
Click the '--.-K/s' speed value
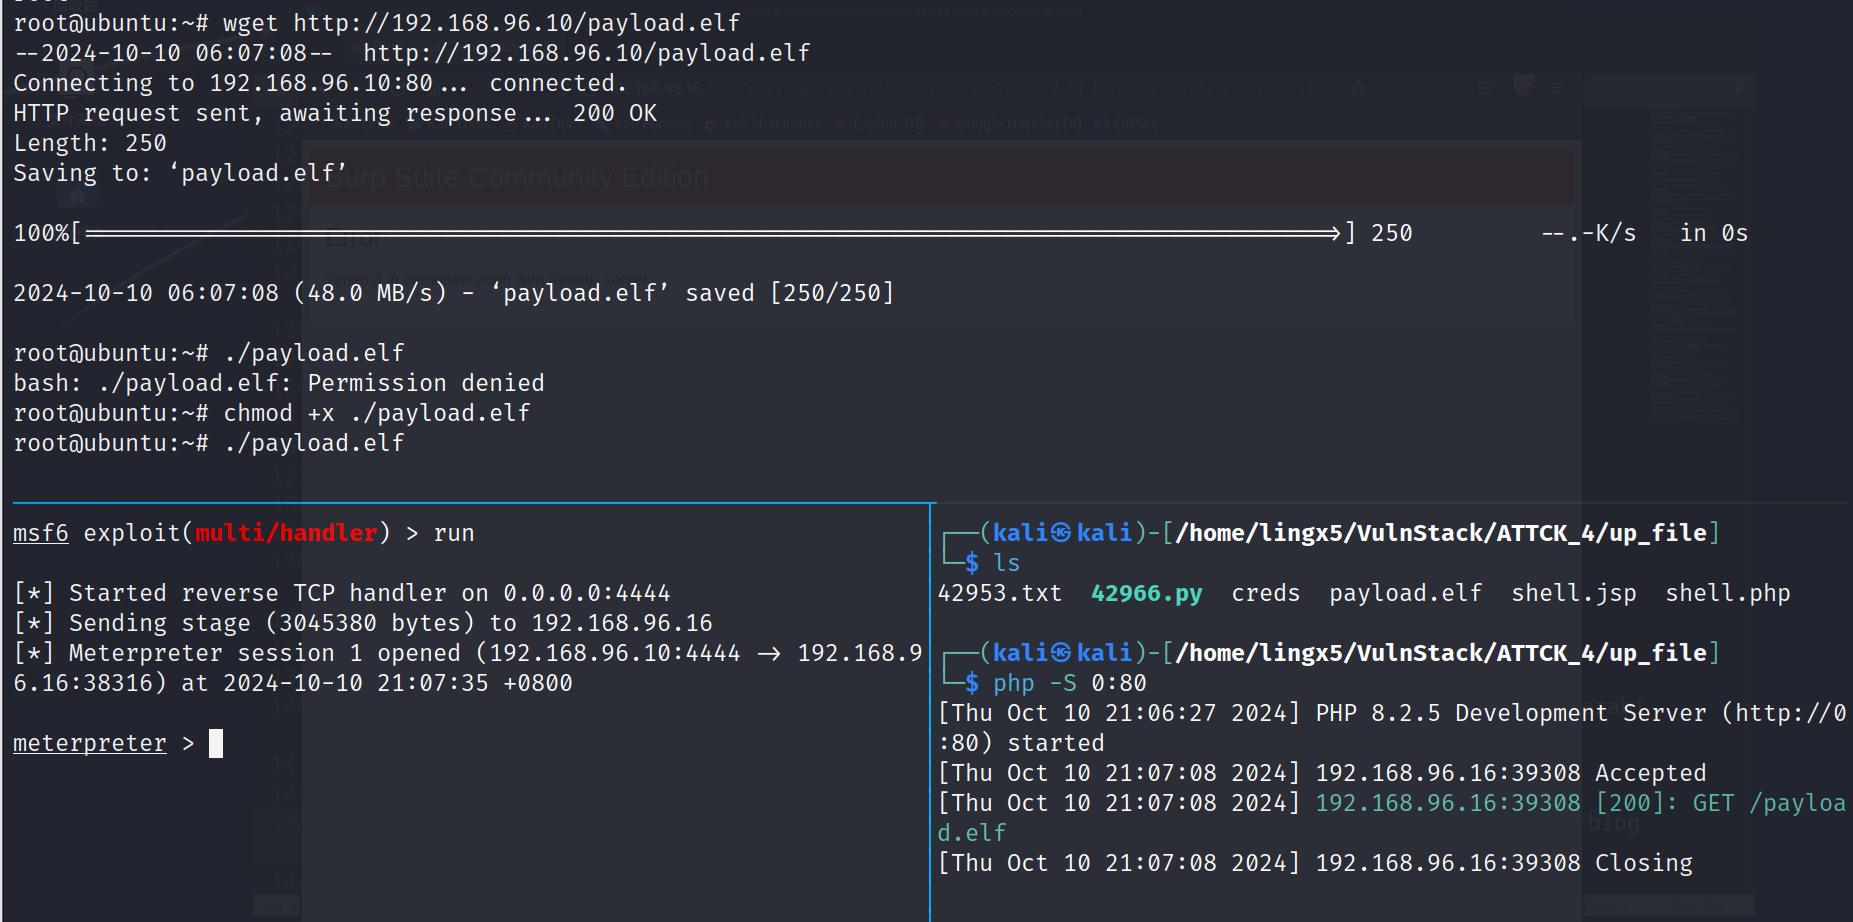(x=1589, y=233)
